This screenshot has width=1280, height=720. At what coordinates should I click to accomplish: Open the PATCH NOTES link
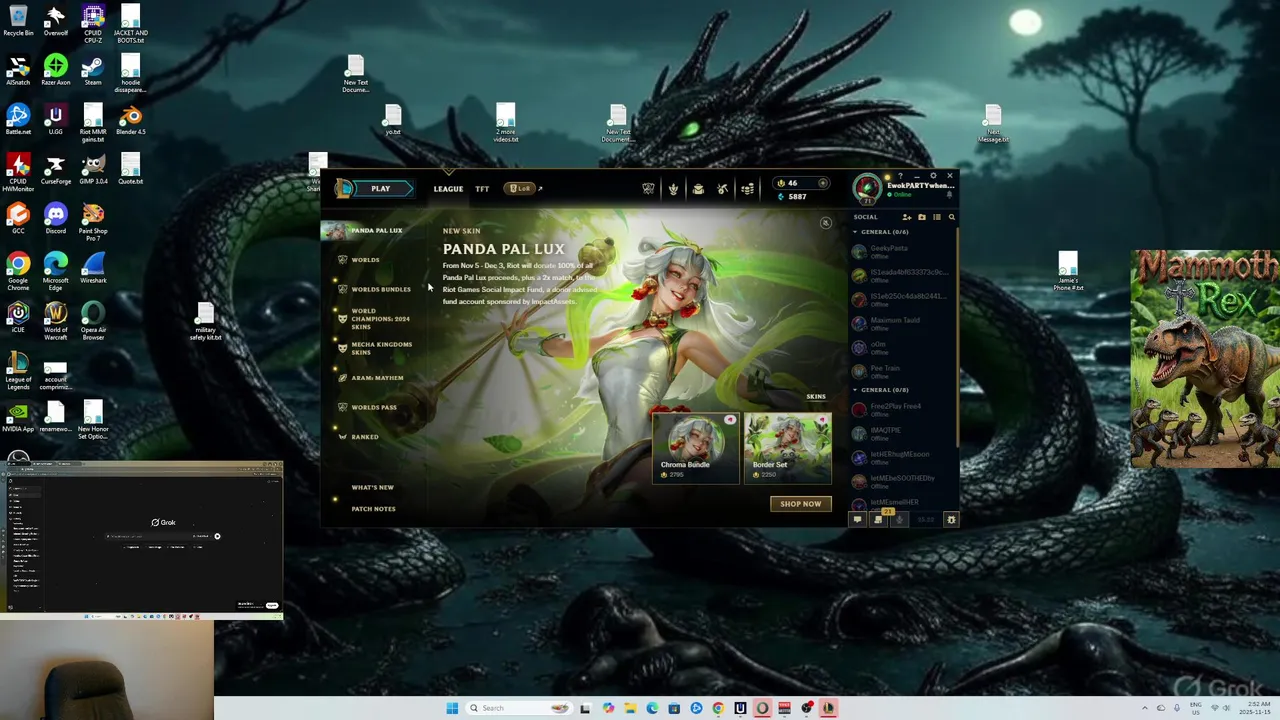pos(373,509)
